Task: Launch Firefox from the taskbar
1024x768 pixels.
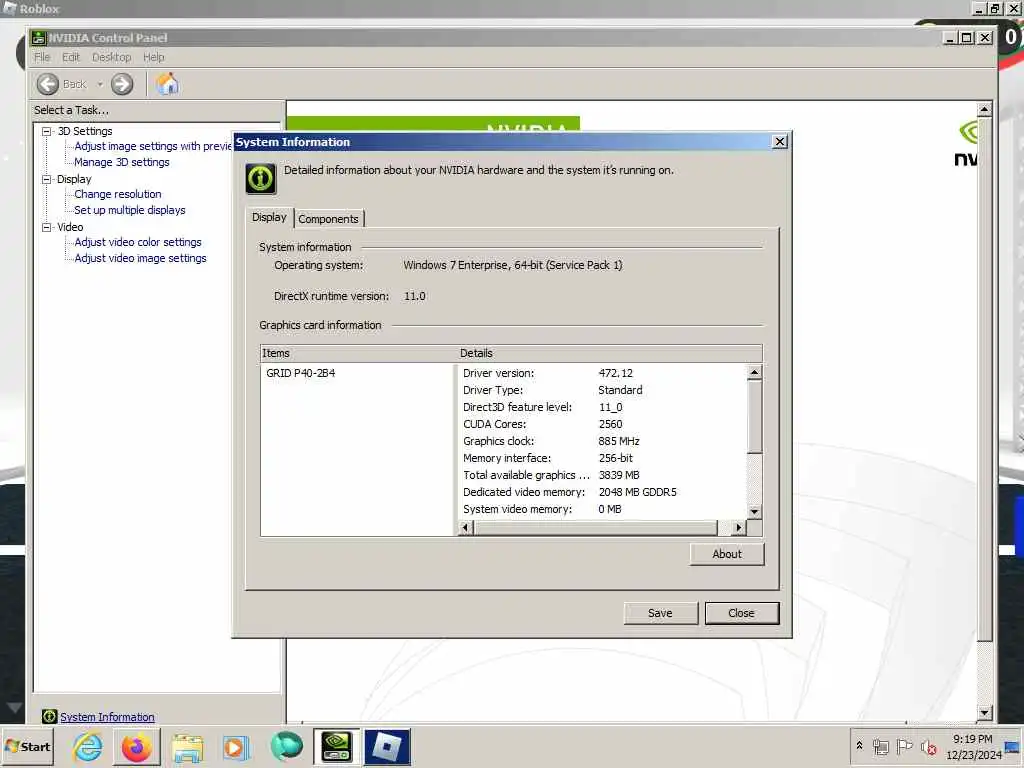Action: pyautogui.click(x=136, y=746)
